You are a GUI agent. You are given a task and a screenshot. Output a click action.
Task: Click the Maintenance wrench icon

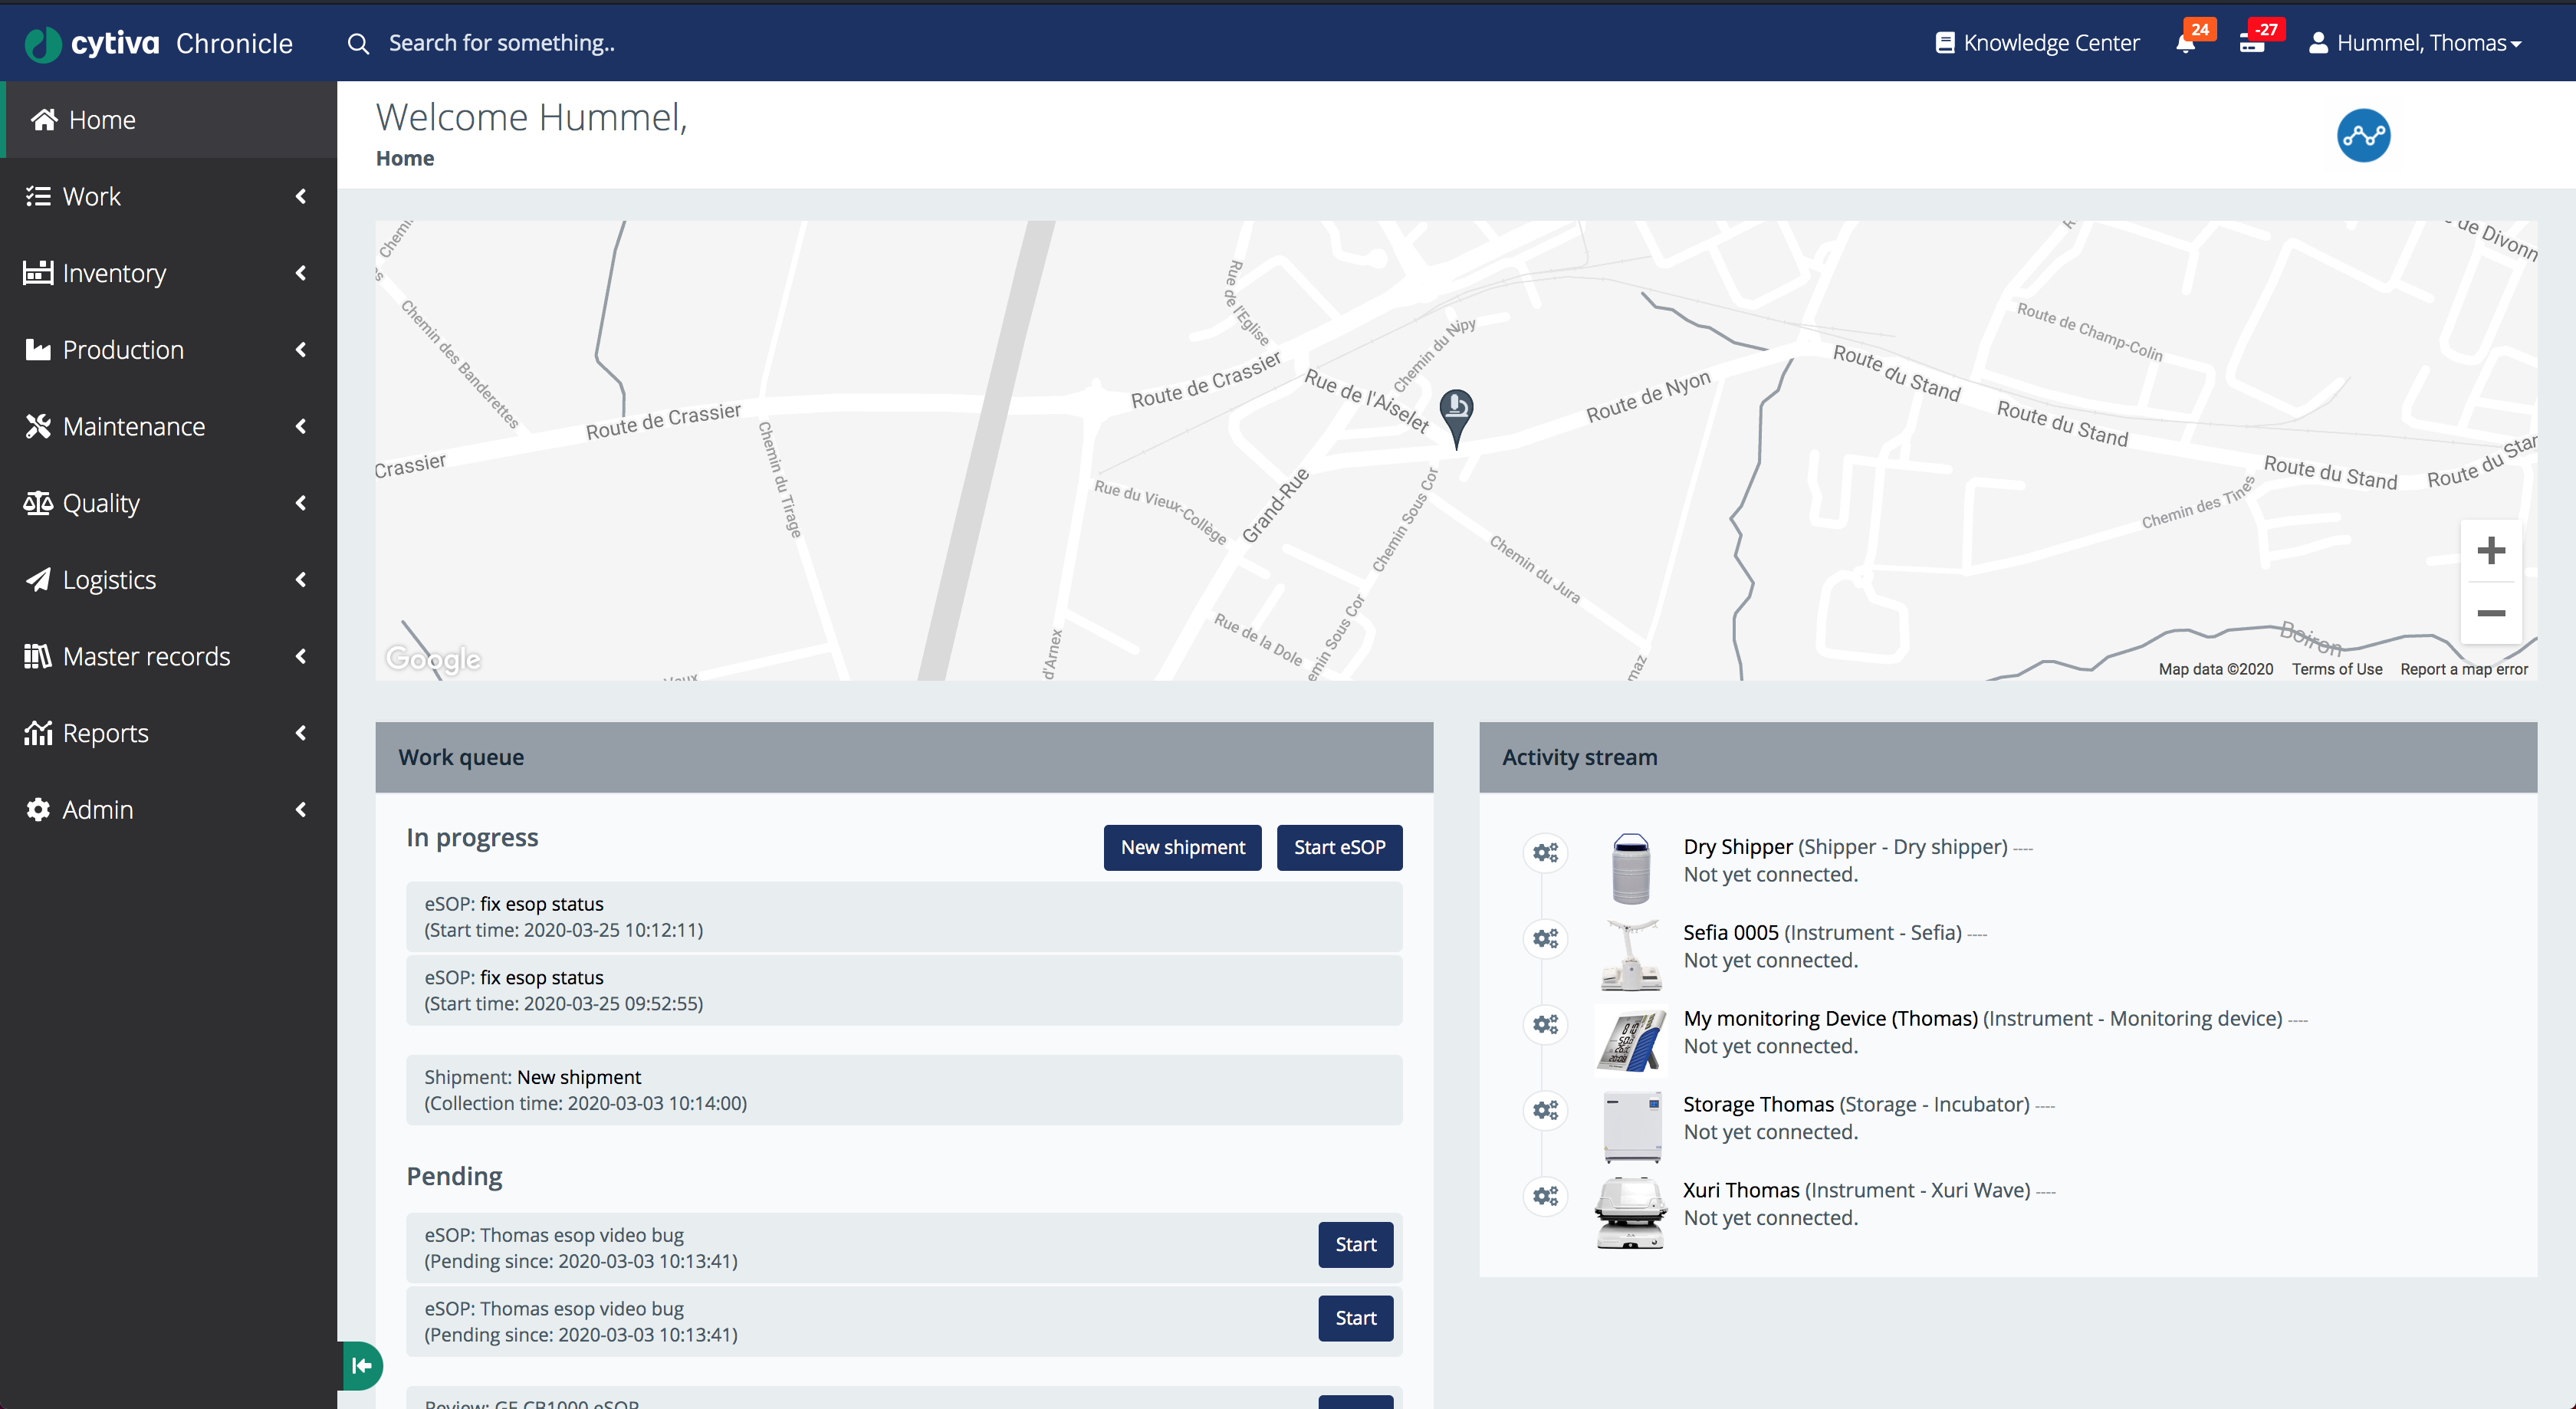click(x=38, y=425)
